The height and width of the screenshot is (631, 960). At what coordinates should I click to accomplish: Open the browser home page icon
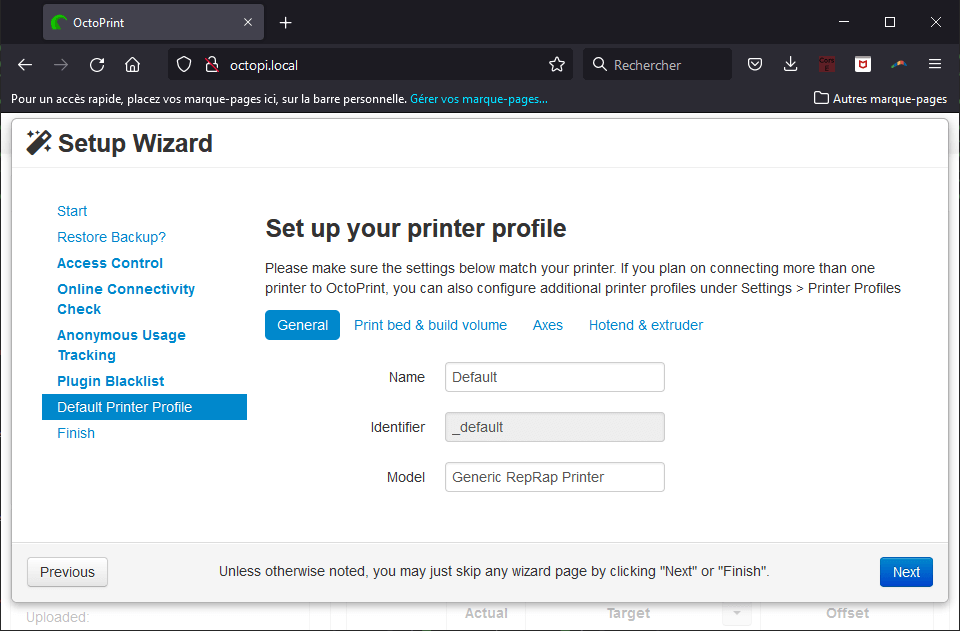click(132, 65)
